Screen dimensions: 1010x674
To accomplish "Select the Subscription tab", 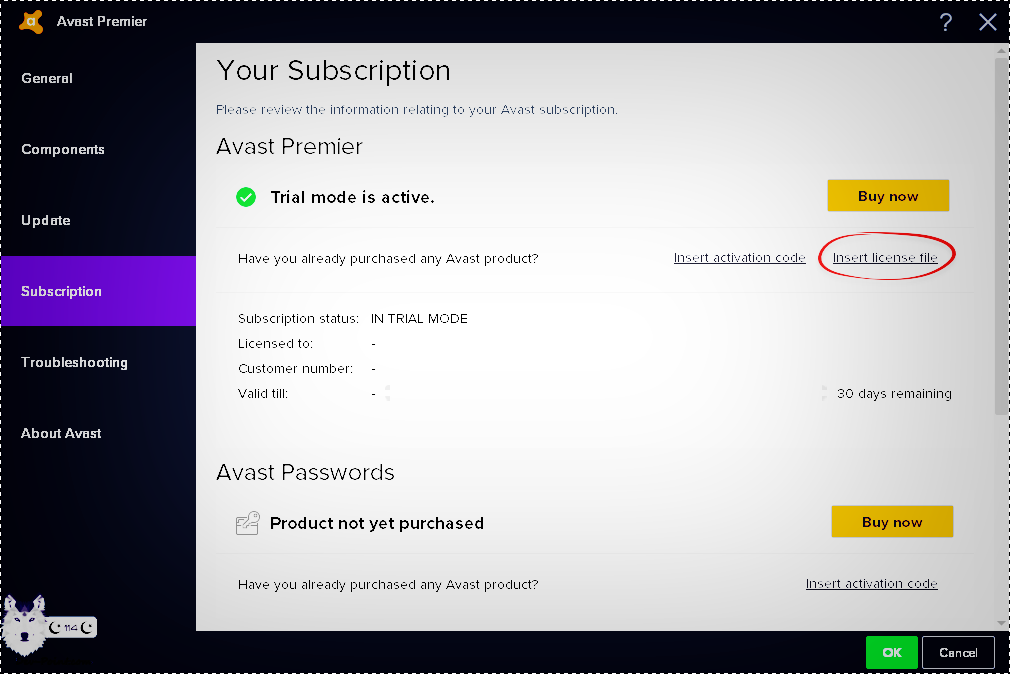I will pyautogui.click(x=62, y=291).
